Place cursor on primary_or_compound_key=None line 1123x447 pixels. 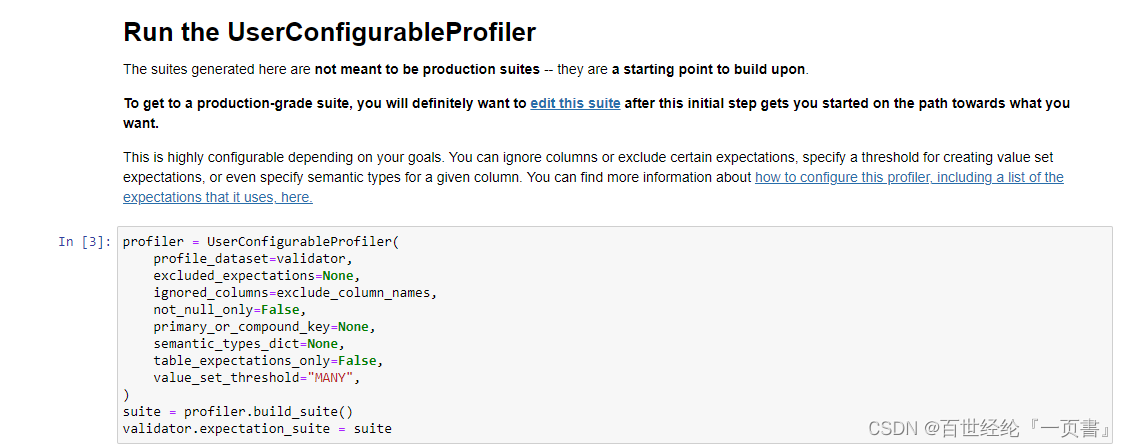(x=264, y=327)
